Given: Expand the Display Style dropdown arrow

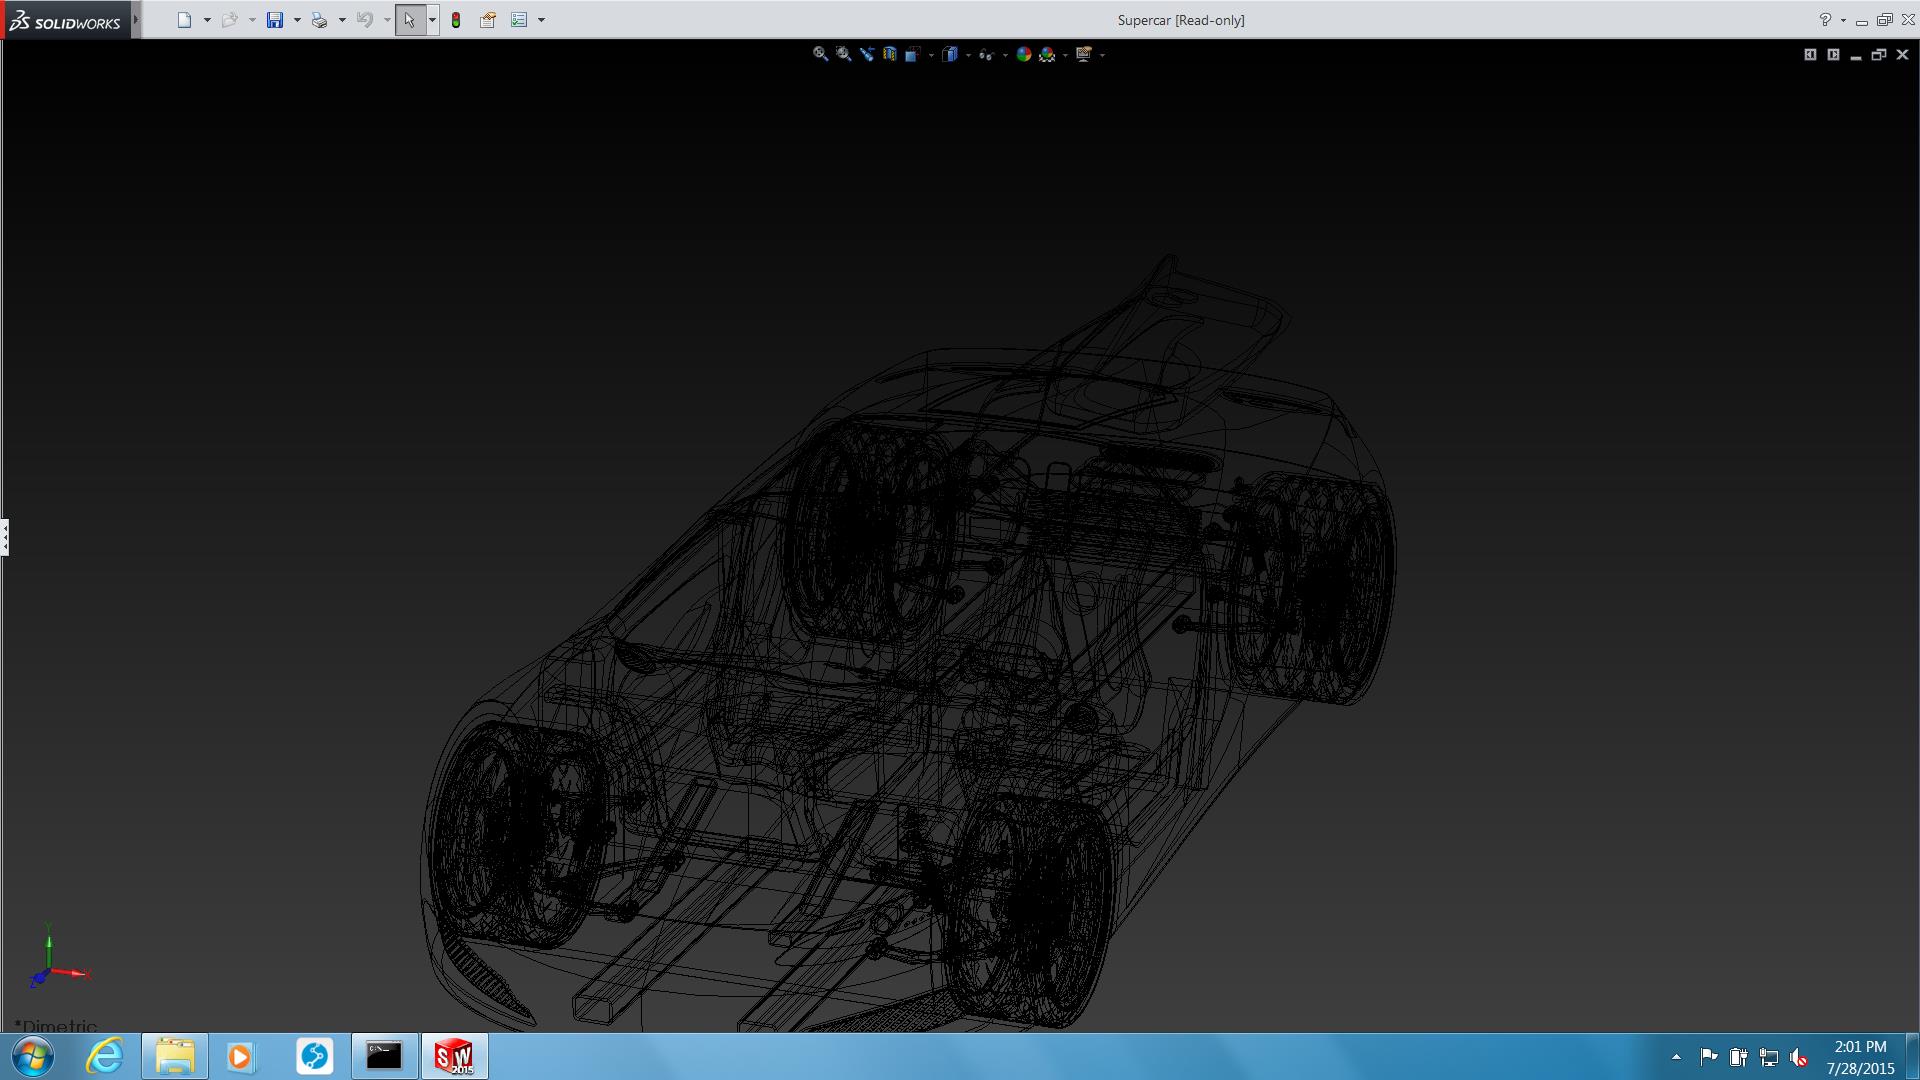Looking at the screenshot, I should pos(968,55).
